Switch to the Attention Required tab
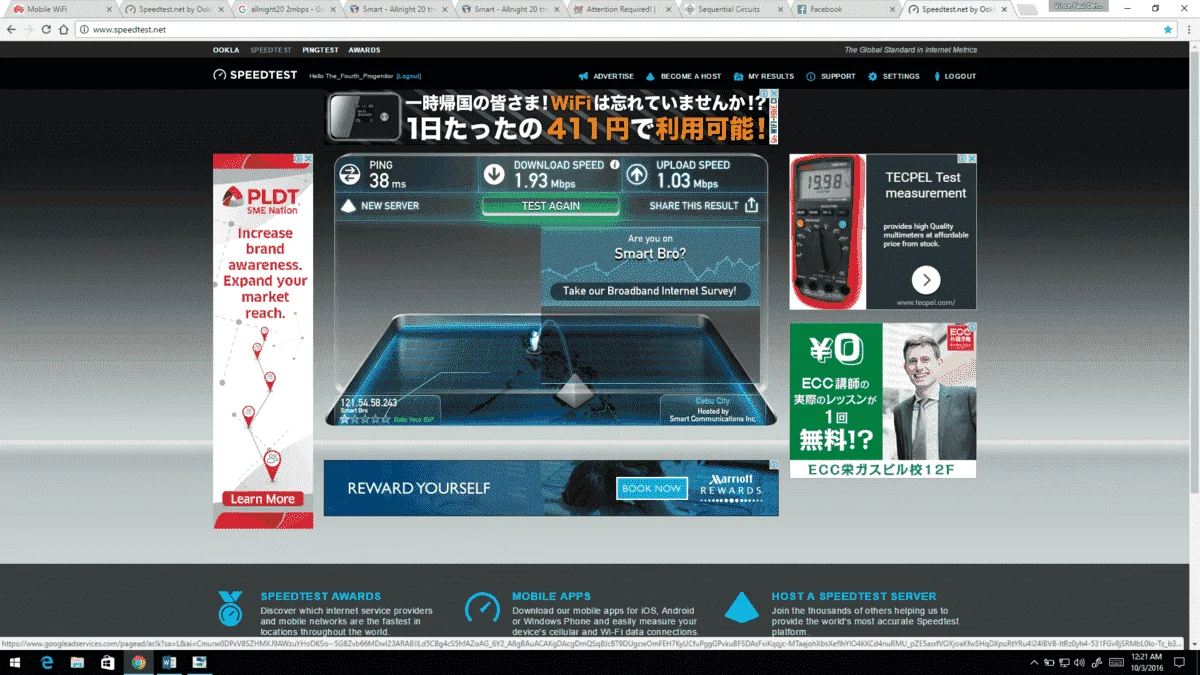 point(623,9)
